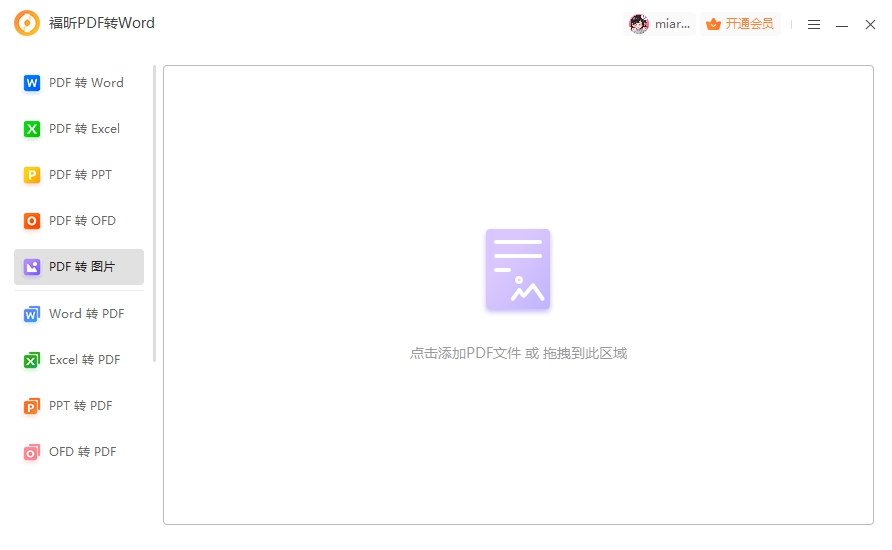Open the hamburger menu in title bar

click(814, 24)
